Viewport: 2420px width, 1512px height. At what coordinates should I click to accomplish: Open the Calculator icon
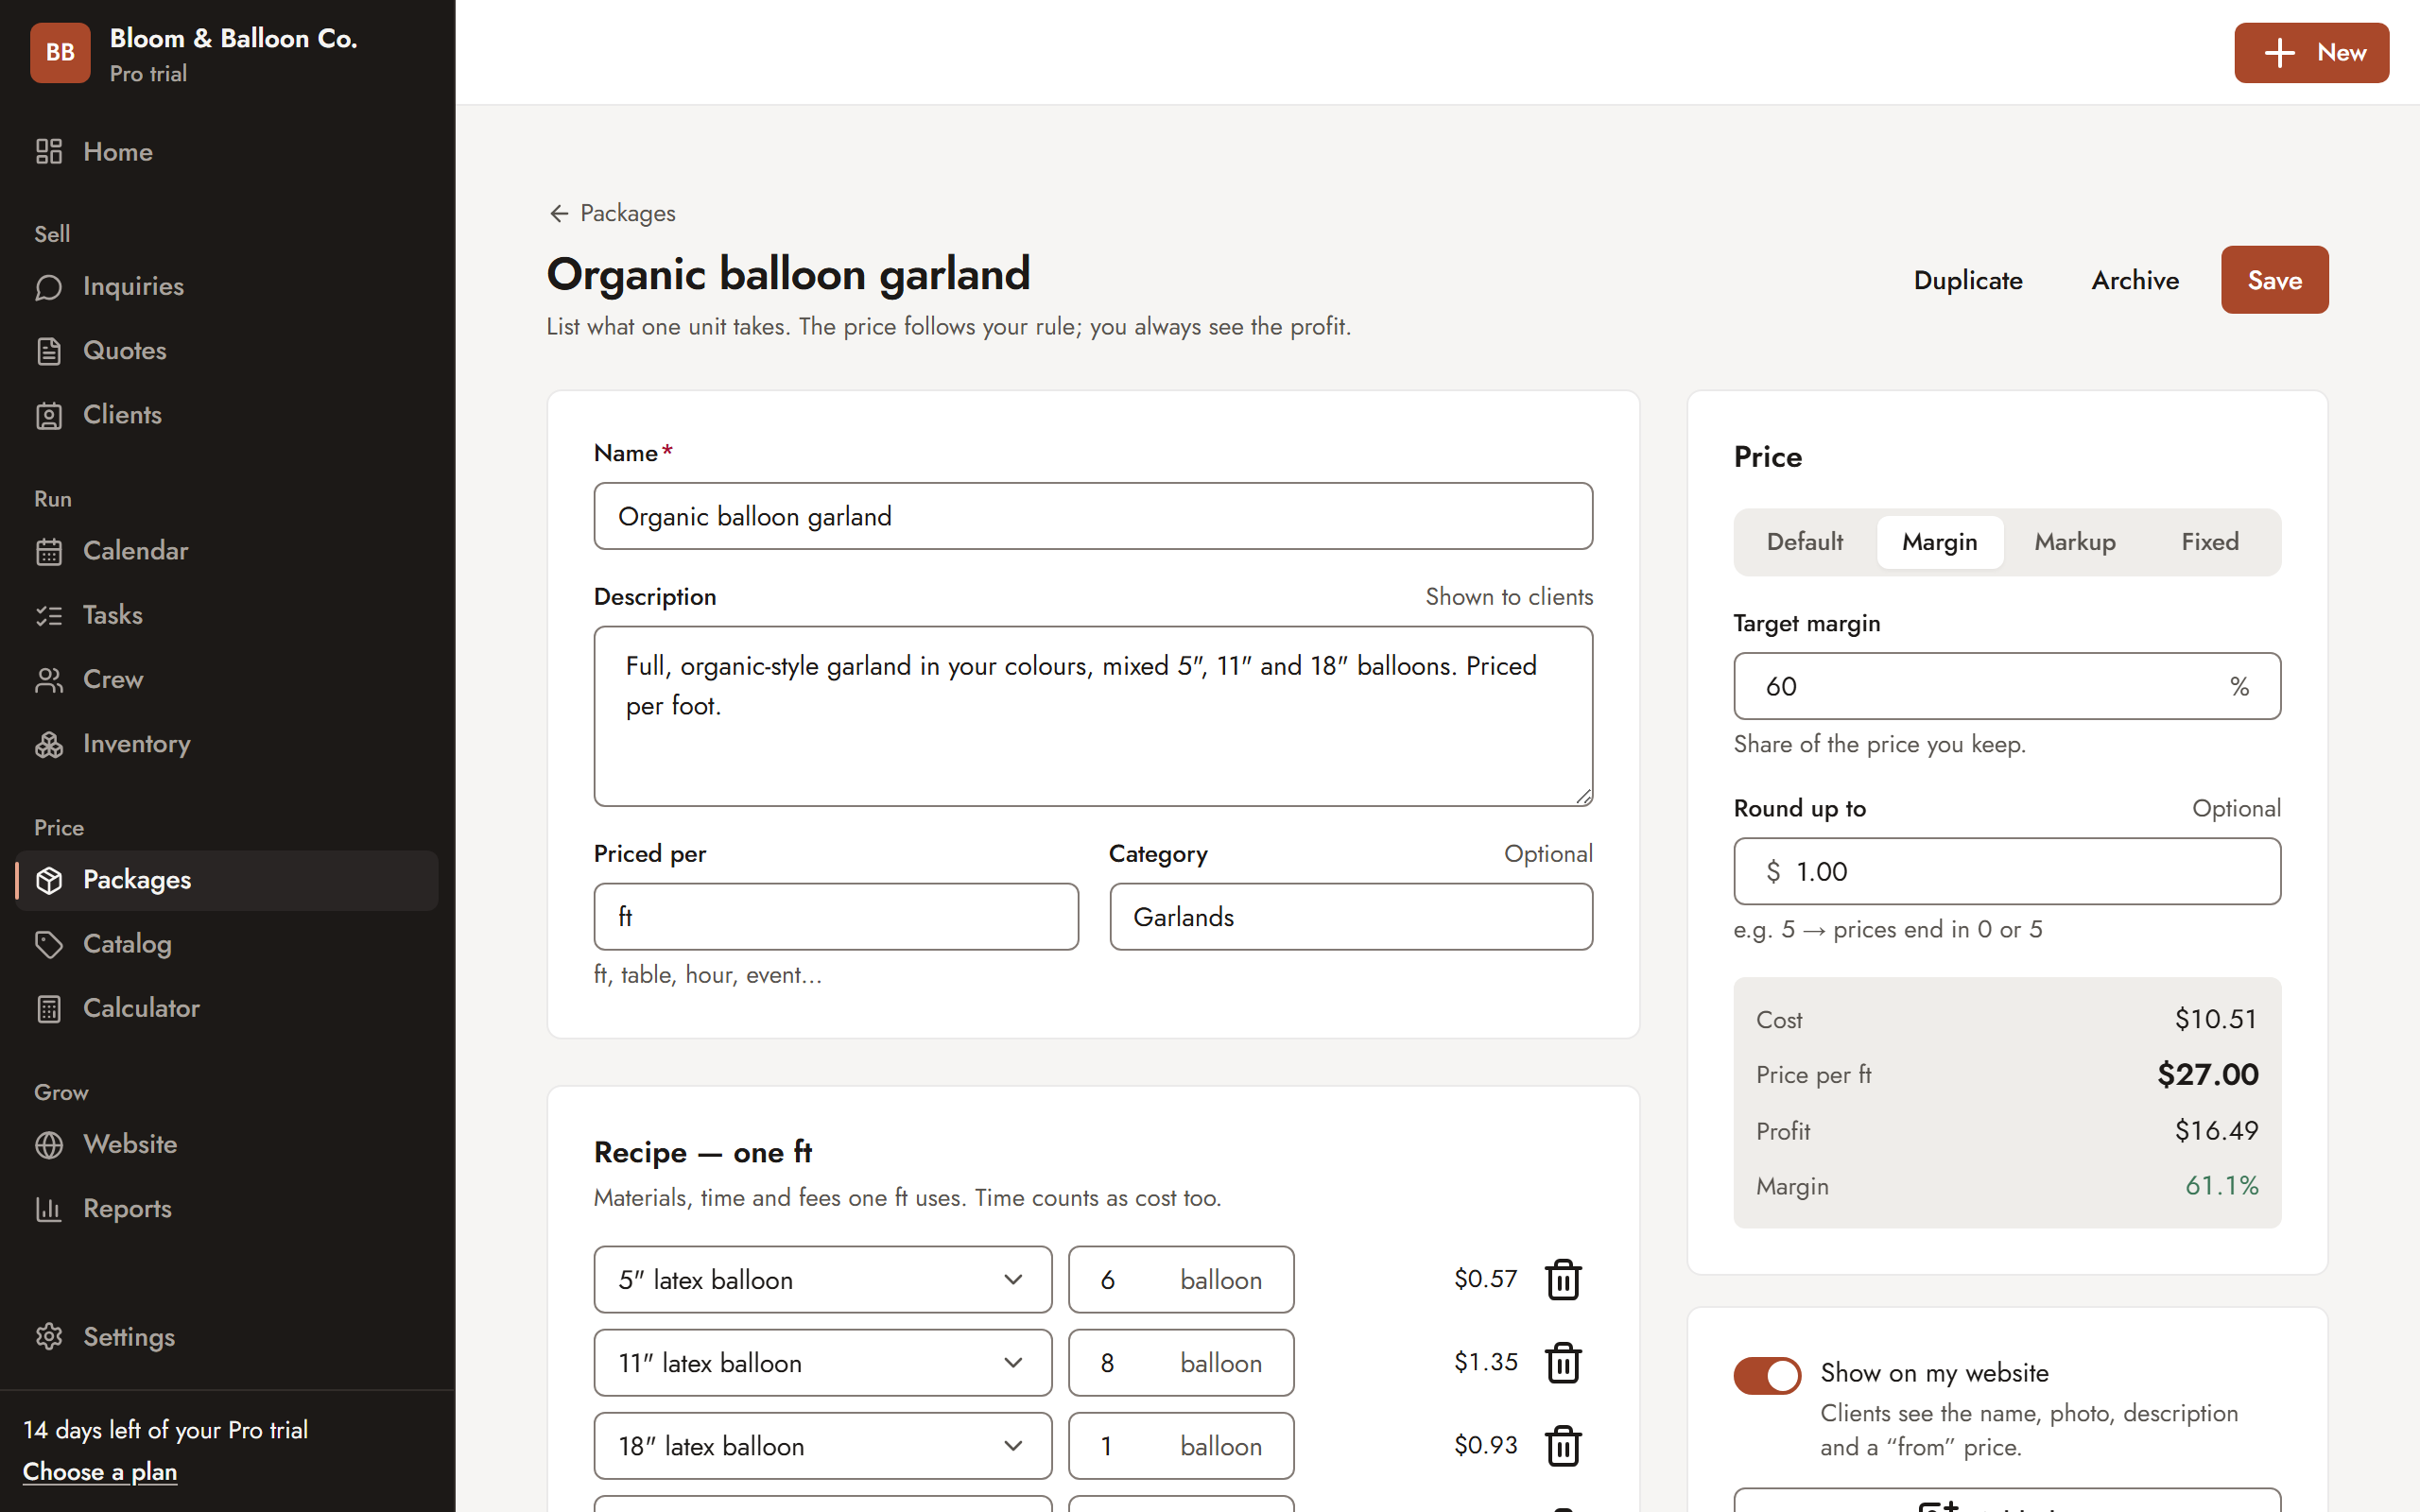49,1008
